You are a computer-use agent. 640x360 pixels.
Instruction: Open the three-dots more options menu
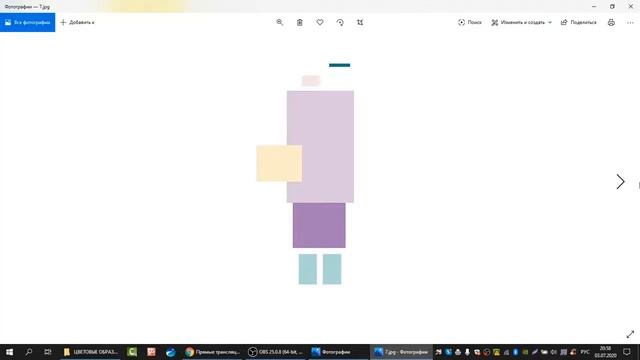point(630,22)
